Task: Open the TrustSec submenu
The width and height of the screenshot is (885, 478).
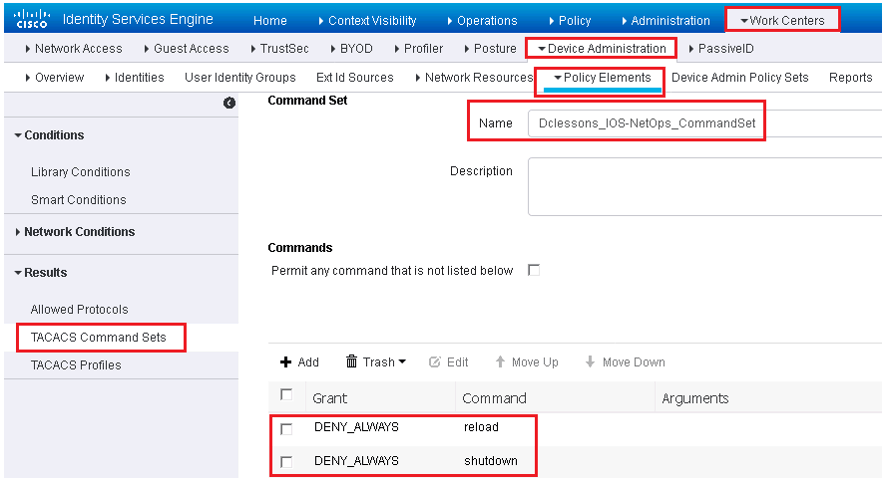Action: (x=279, y=49)
